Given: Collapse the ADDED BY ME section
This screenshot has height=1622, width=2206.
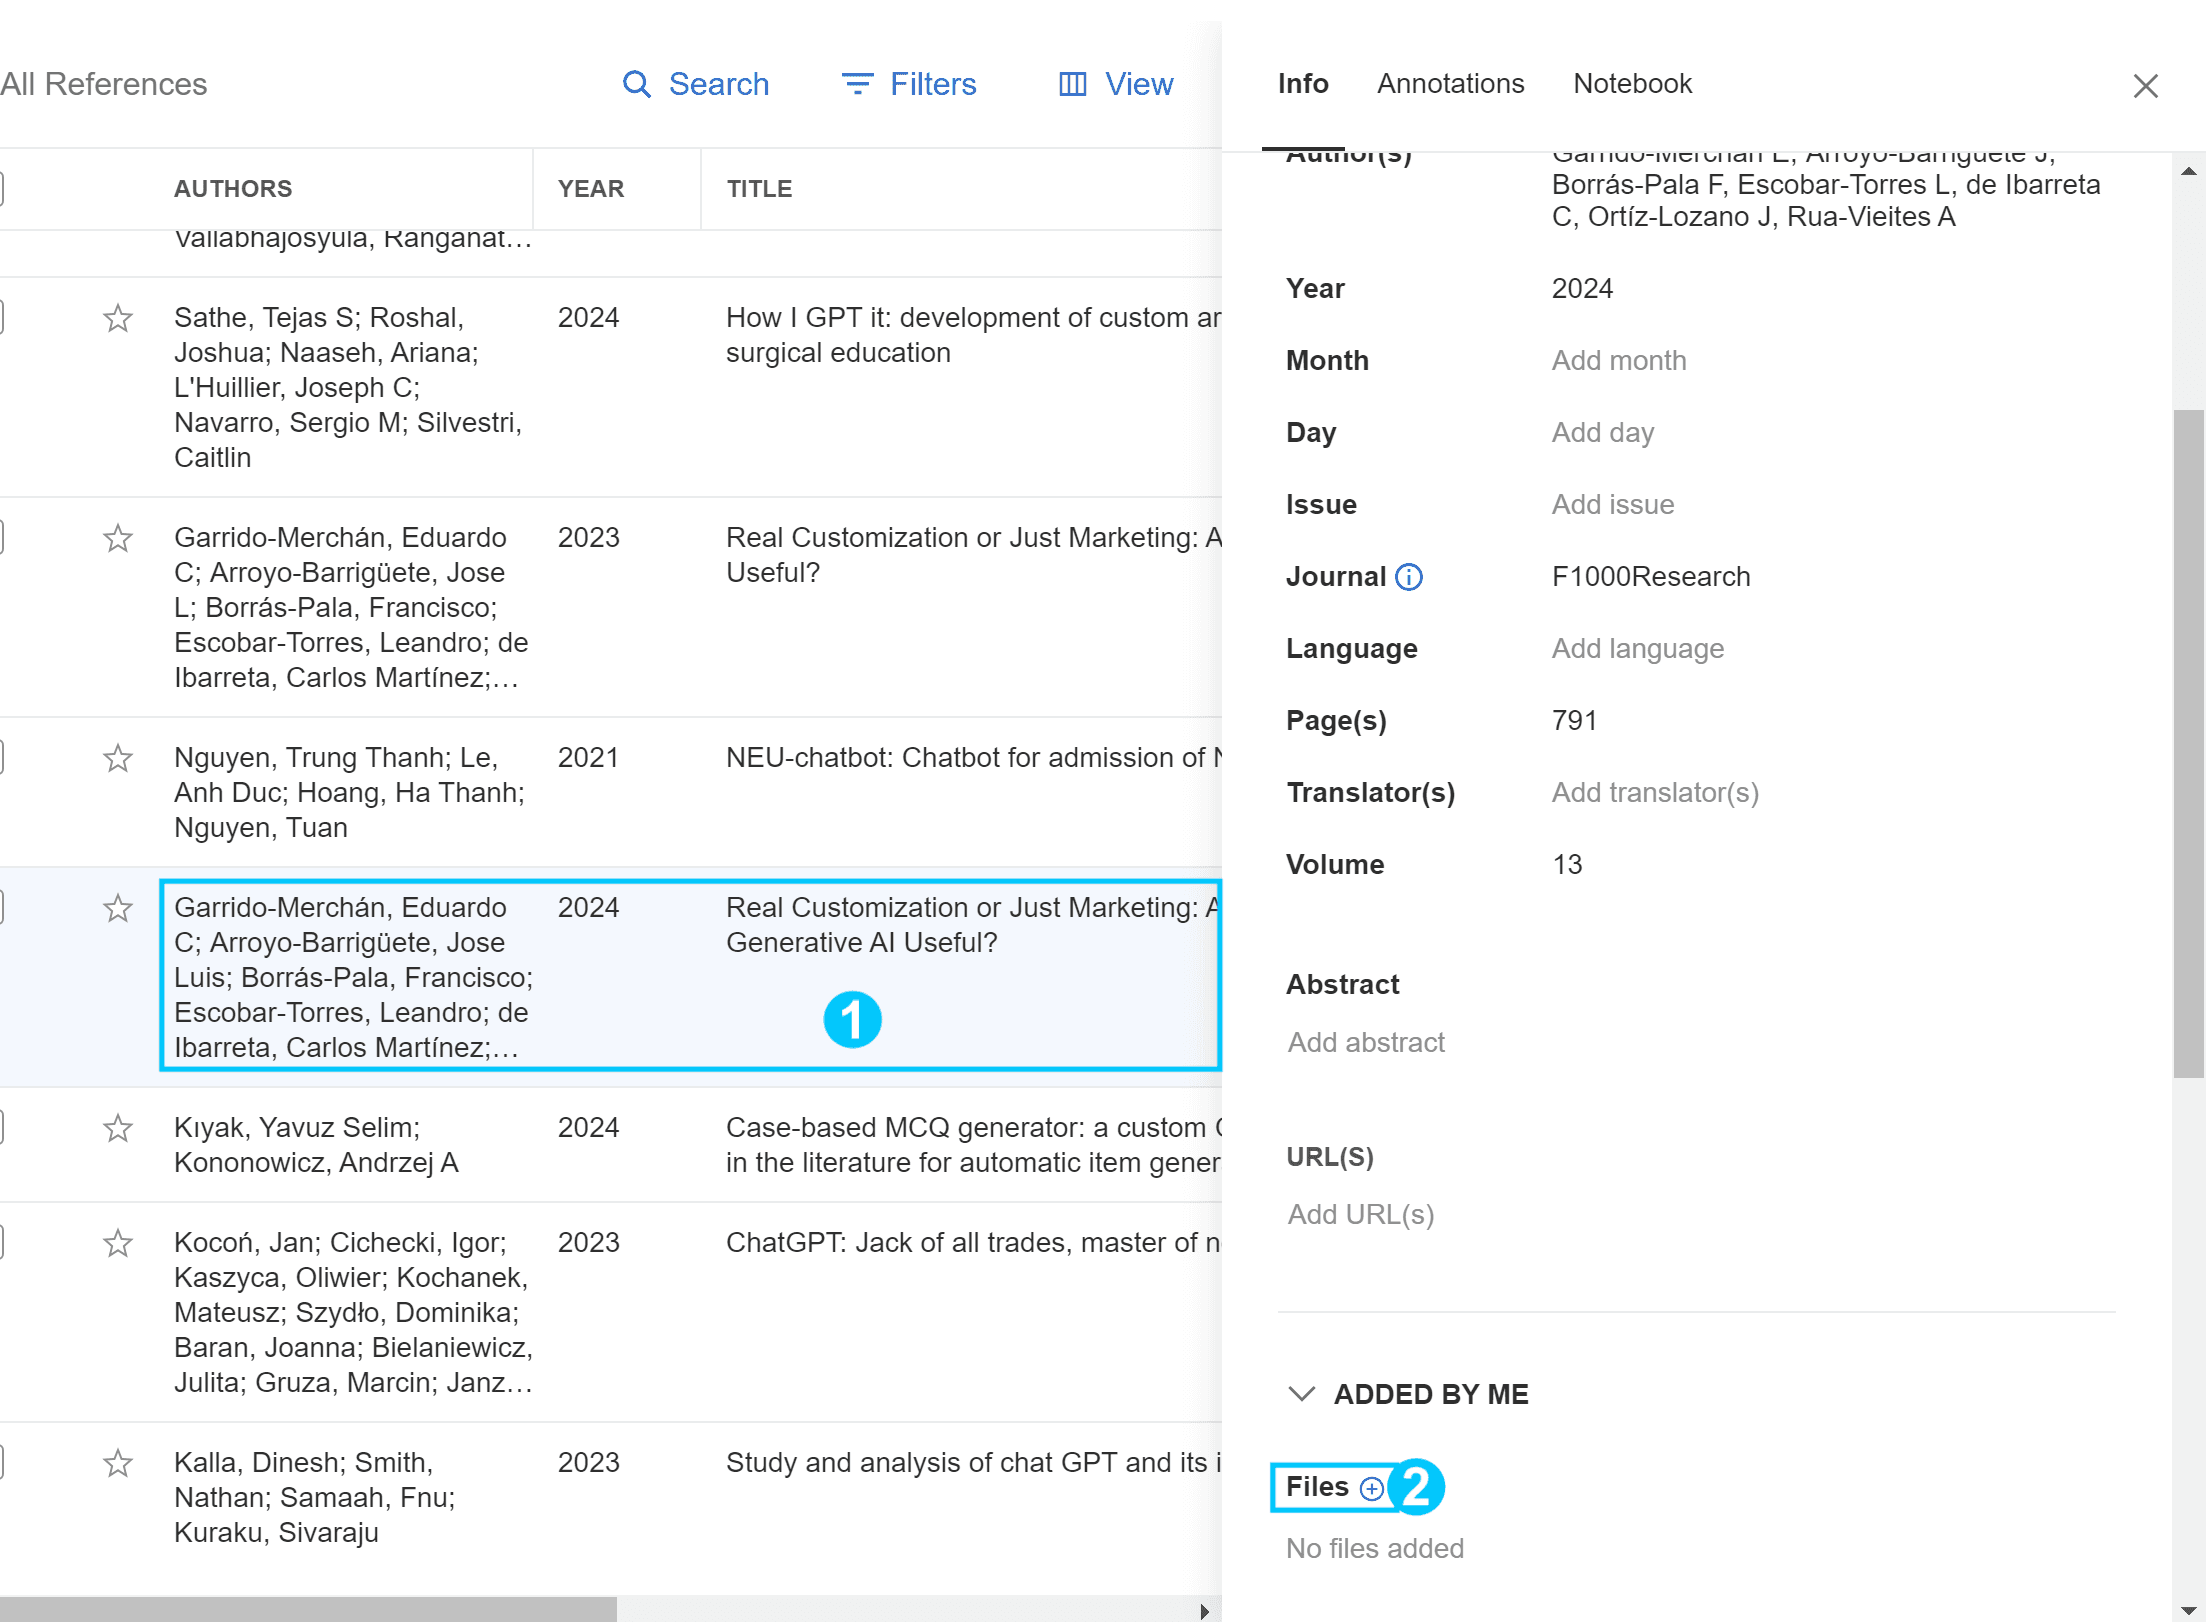Looking at the screenshot, I should coord(1301,1394).
